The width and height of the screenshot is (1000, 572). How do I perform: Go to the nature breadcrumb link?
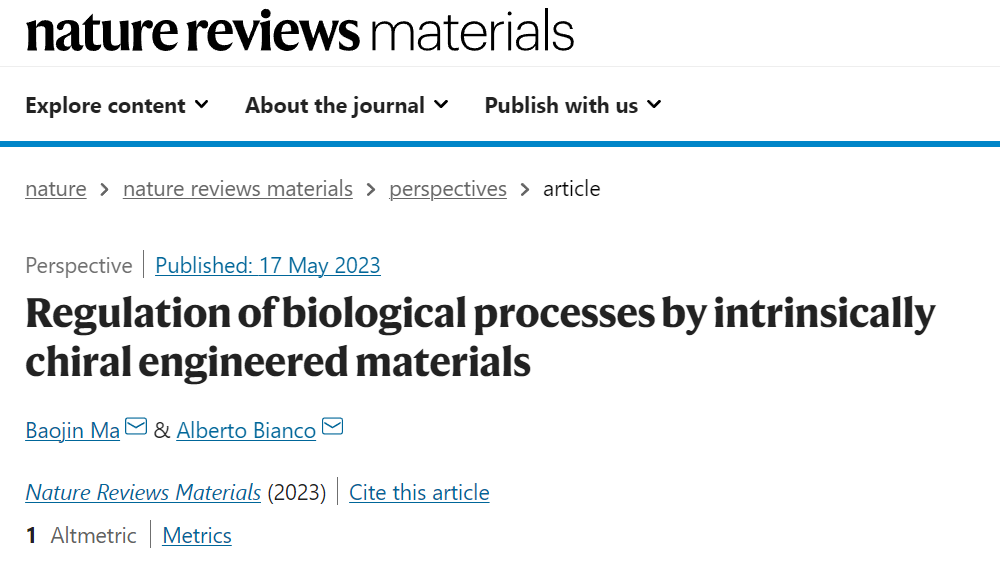pyautogui.click(x=56, y=189)
